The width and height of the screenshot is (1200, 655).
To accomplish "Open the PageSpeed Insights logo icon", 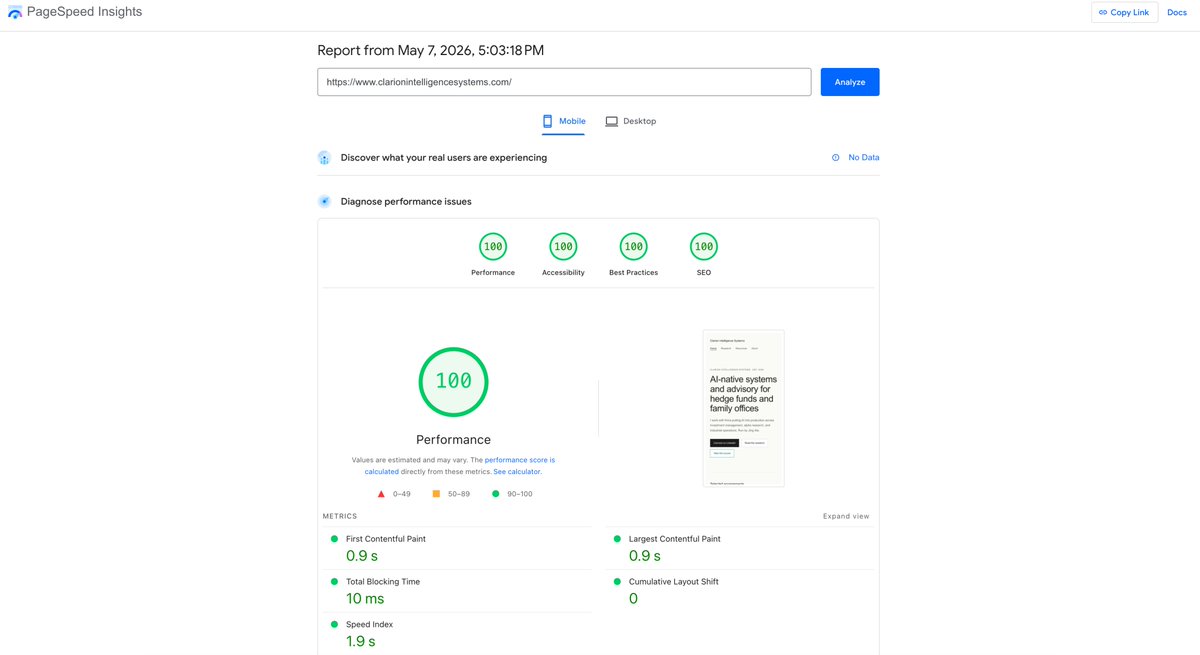I will tap(15, 12).
